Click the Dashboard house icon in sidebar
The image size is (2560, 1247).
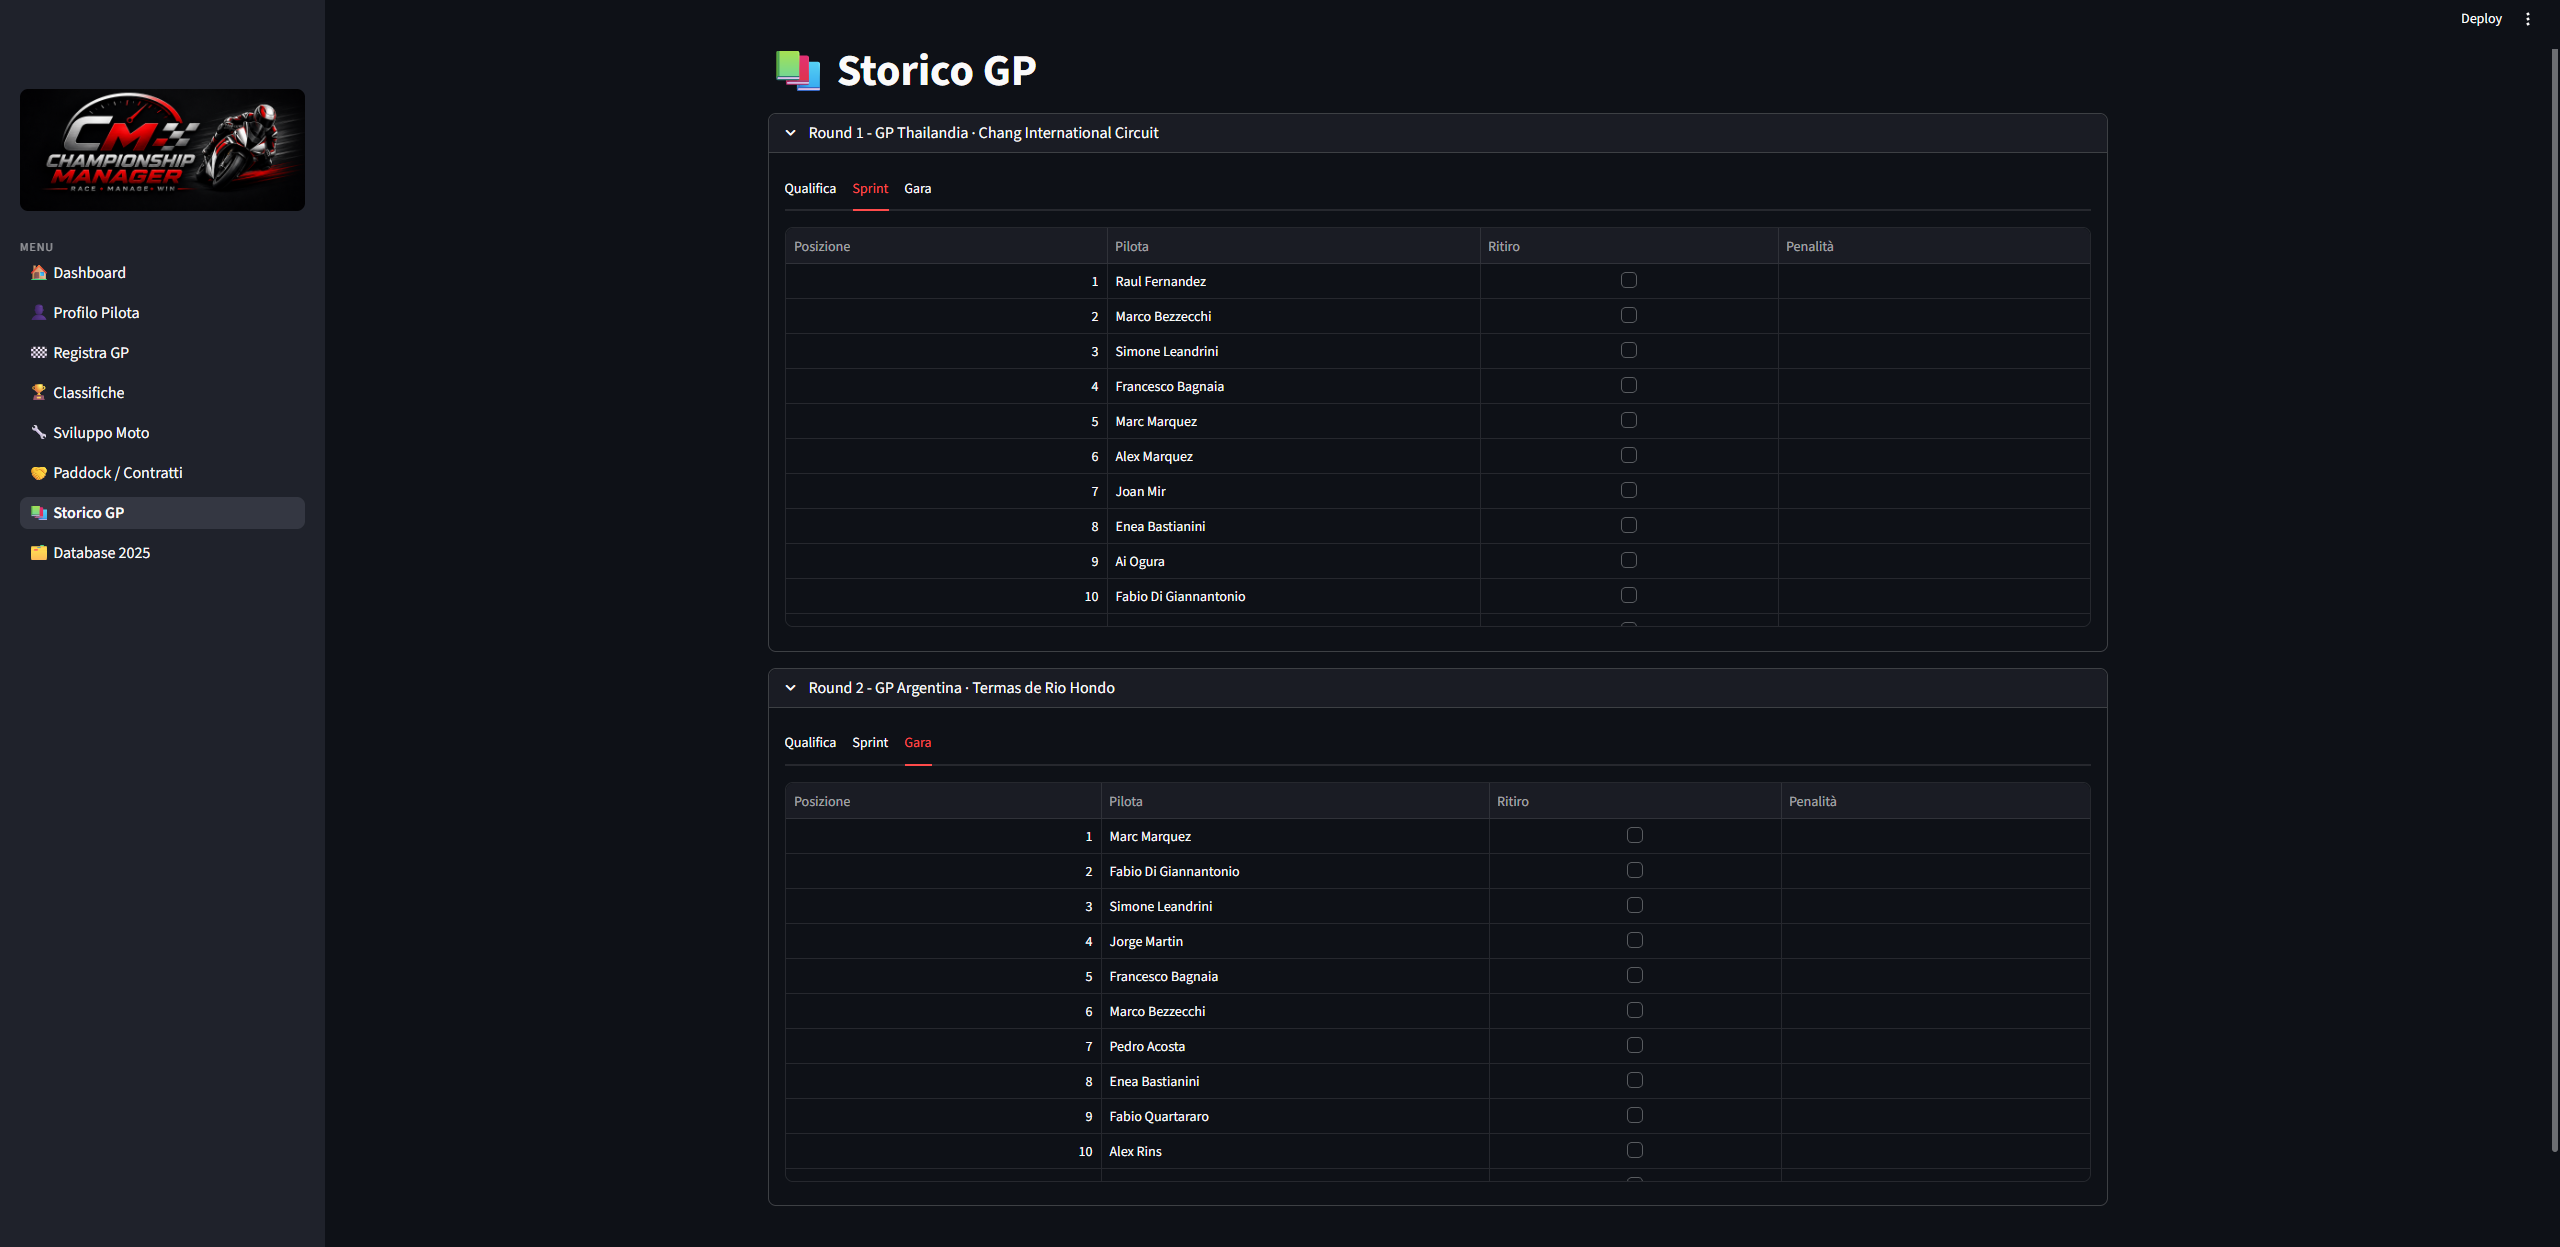click(39, 273)
